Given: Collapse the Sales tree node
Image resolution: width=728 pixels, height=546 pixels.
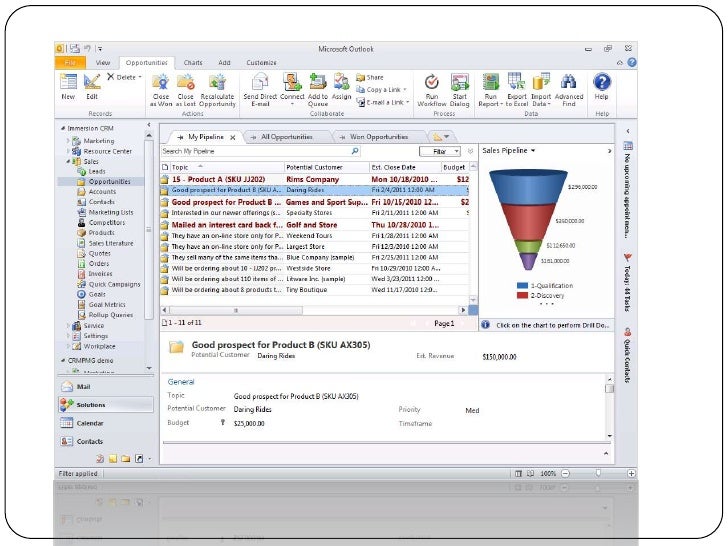Looking at the screenshot, I should (x=68, y=161).
